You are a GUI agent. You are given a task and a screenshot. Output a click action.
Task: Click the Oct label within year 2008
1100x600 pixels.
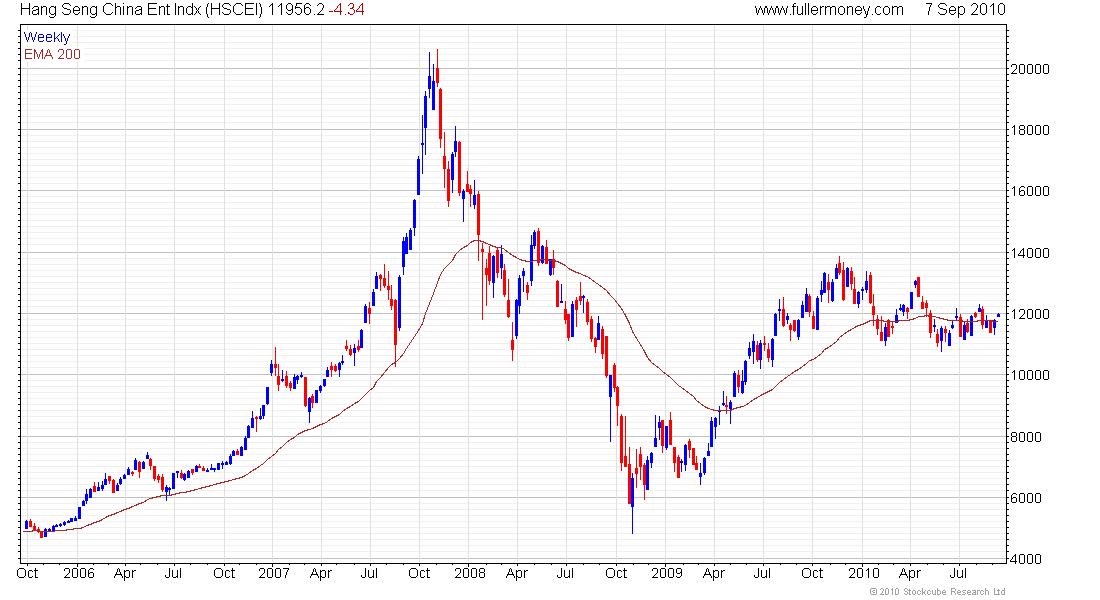(x=616, y=573)
